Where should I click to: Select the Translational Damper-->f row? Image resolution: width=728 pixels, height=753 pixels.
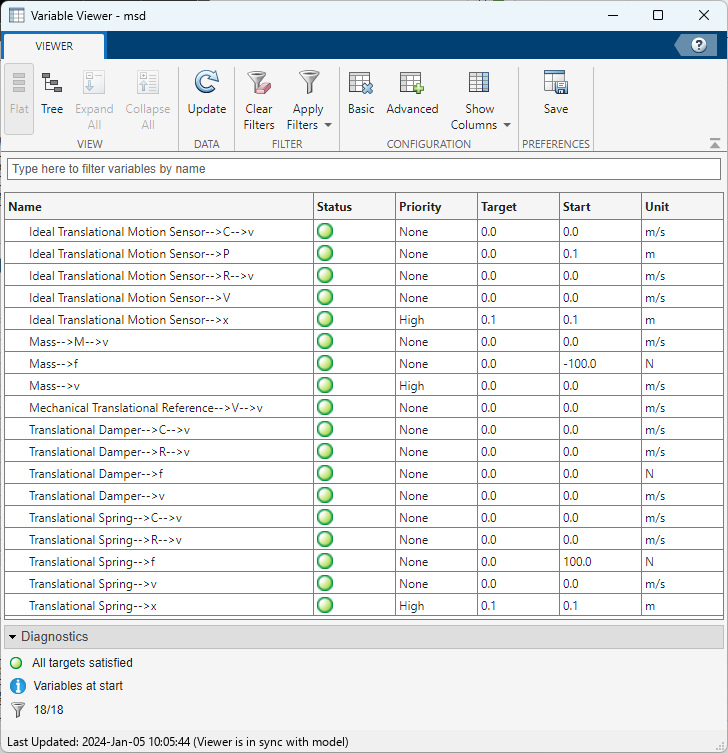coord(96,474)
